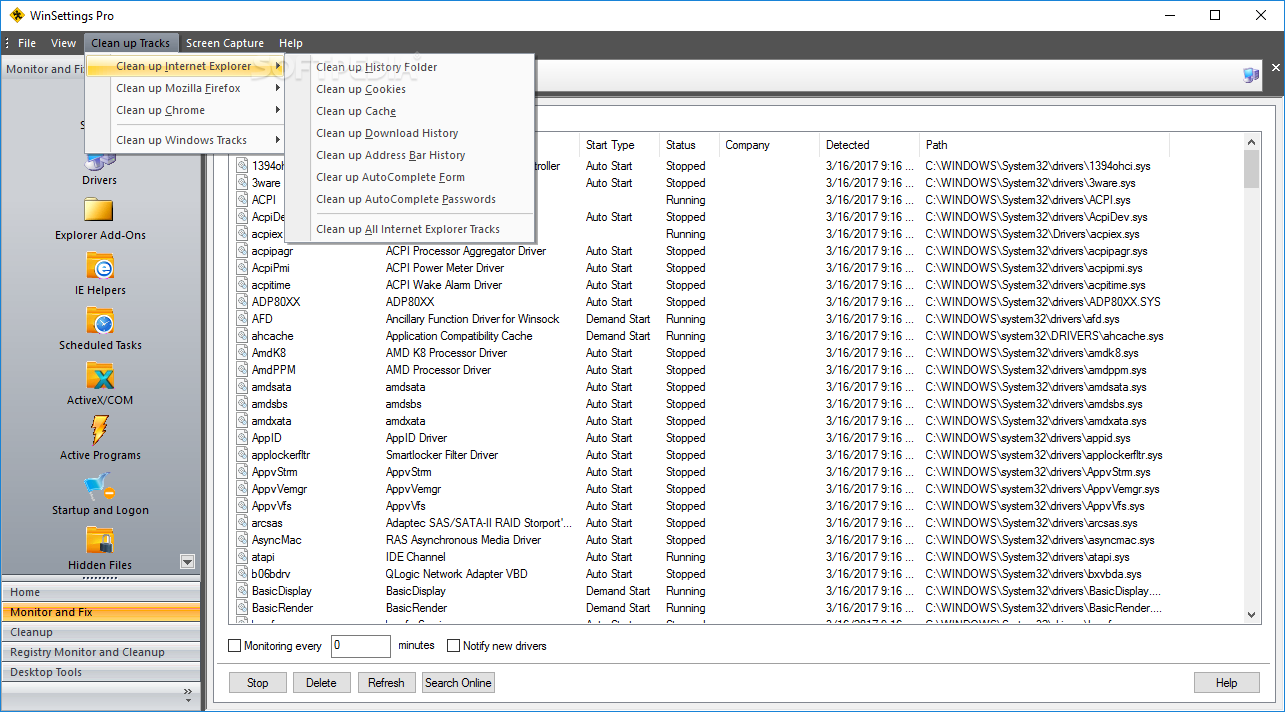This screenshot has width=1285, height=712.
Task: Click the file icon beside BasicRender
Action: click(242, 608)
